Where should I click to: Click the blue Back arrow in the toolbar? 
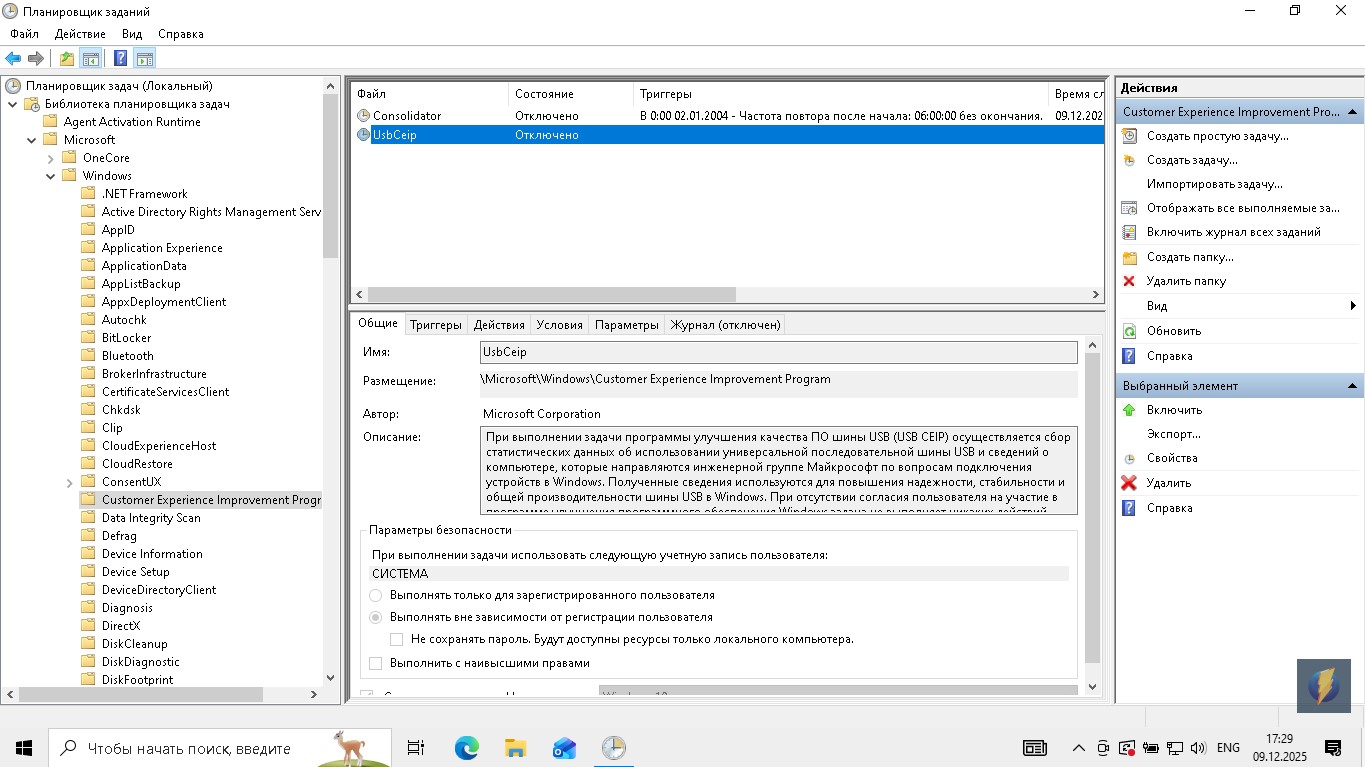pyautogui.click(x=13, y=59)
